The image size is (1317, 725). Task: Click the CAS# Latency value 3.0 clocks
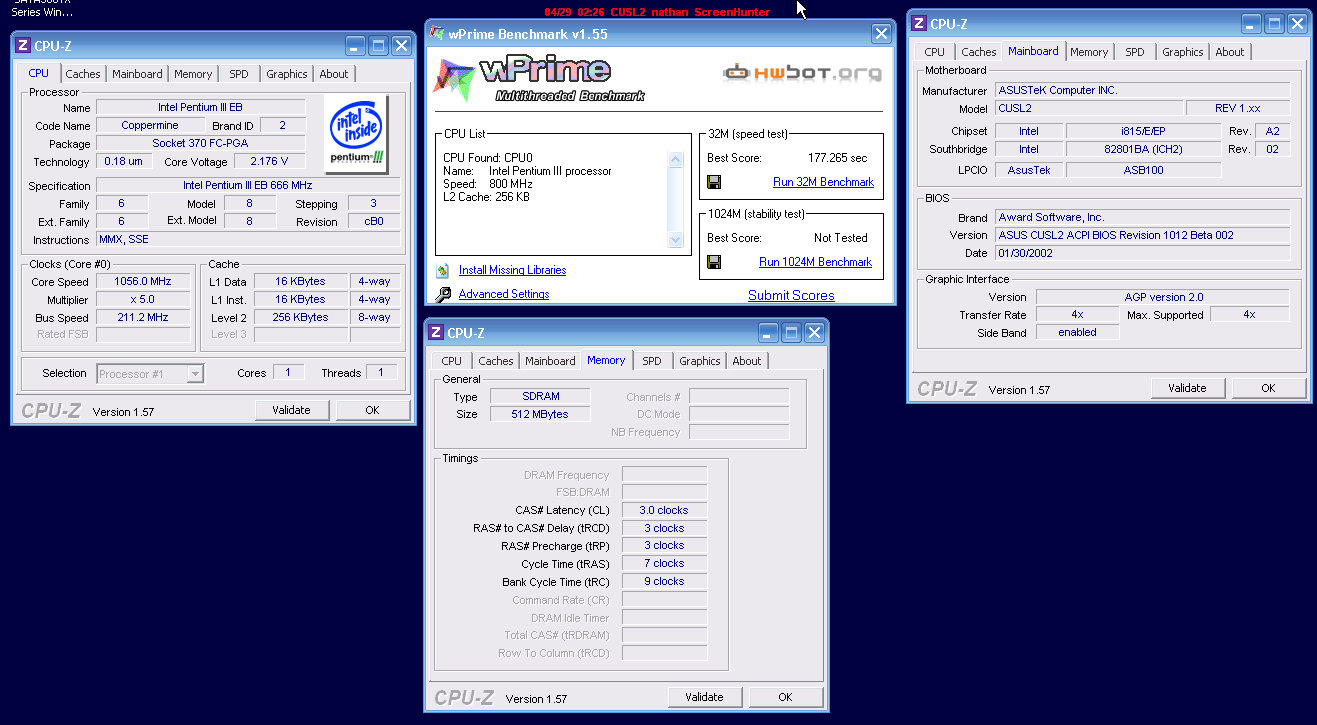coord(664,510)
